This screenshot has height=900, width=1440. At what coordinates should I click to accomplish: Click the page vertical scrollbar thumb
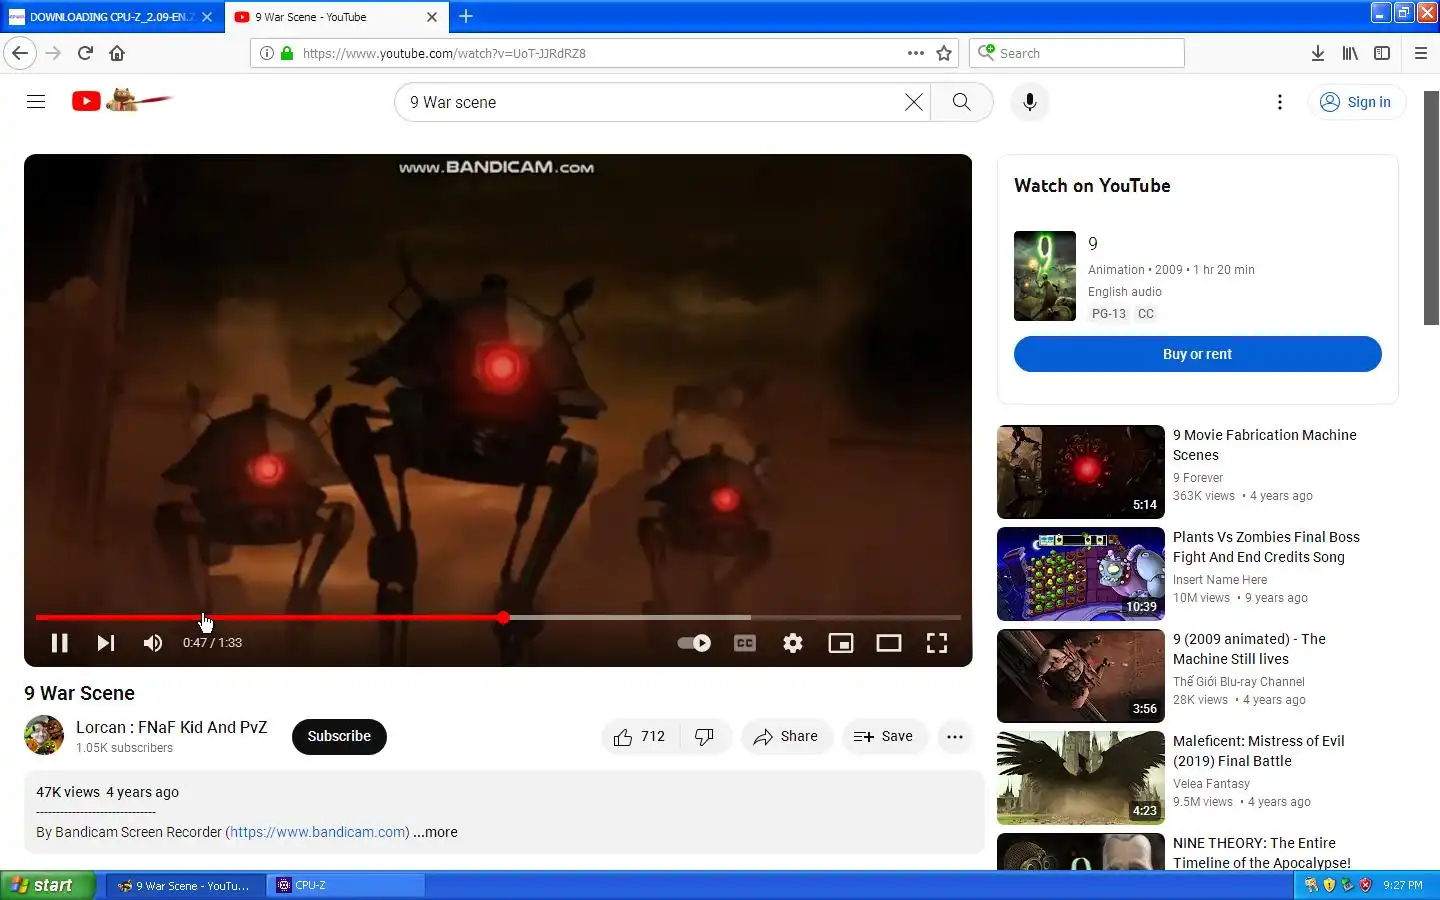1431,208
